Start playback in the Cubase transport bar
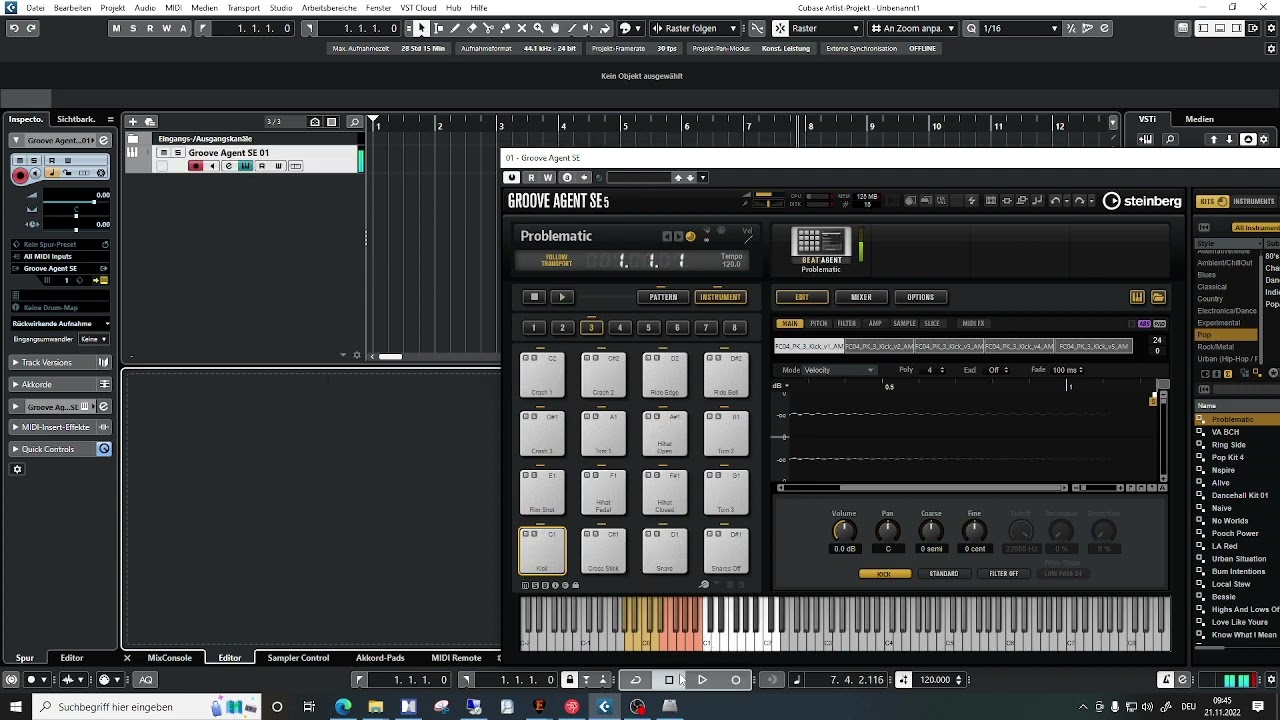The height and width of the screenshot is (720, 1280). pyautogui.click(x=702, y=680)
